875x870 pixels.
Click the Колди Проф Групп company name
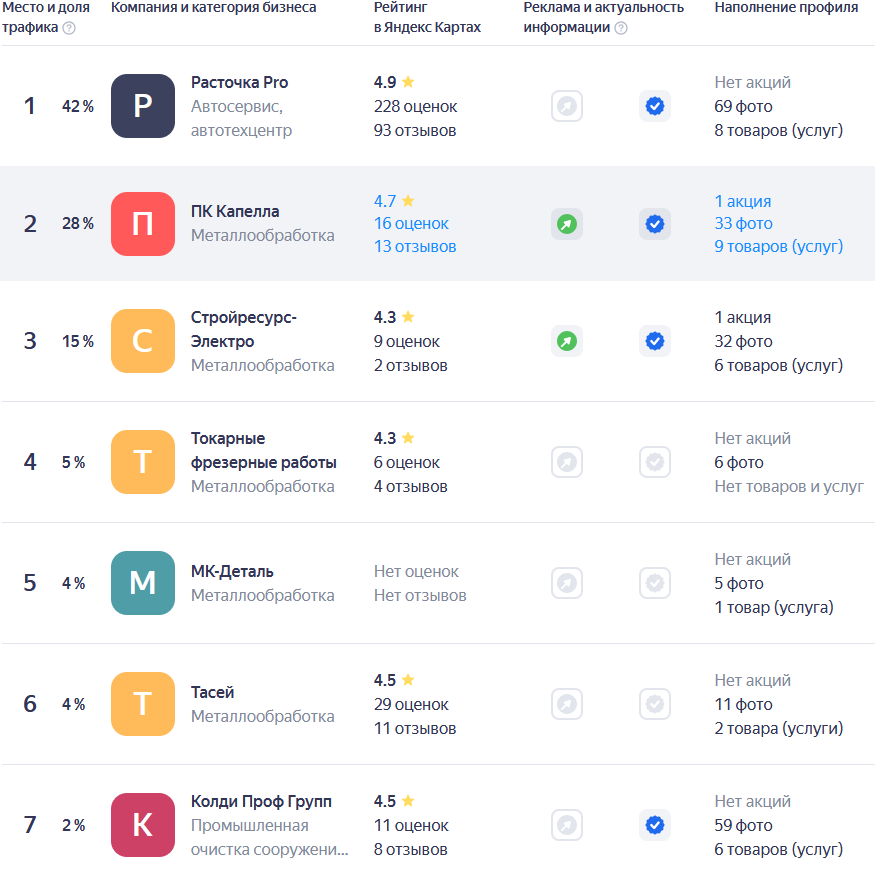pos(261,802)
